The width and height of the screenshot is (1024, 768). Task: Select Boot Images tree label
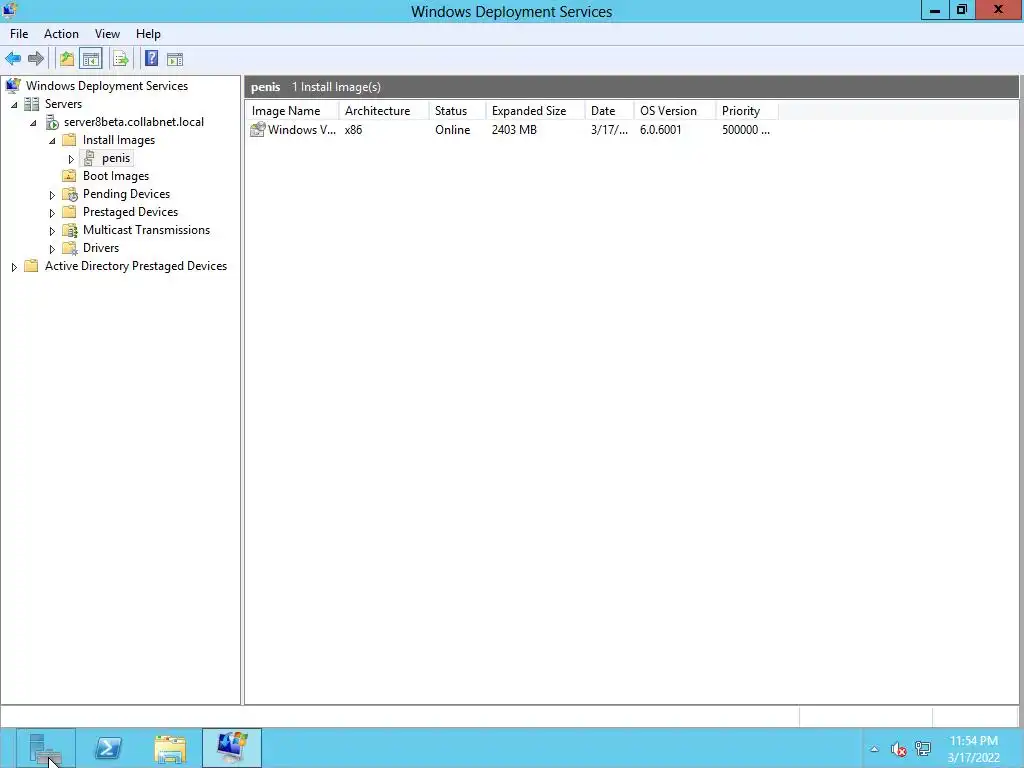[x=116, y=176]
